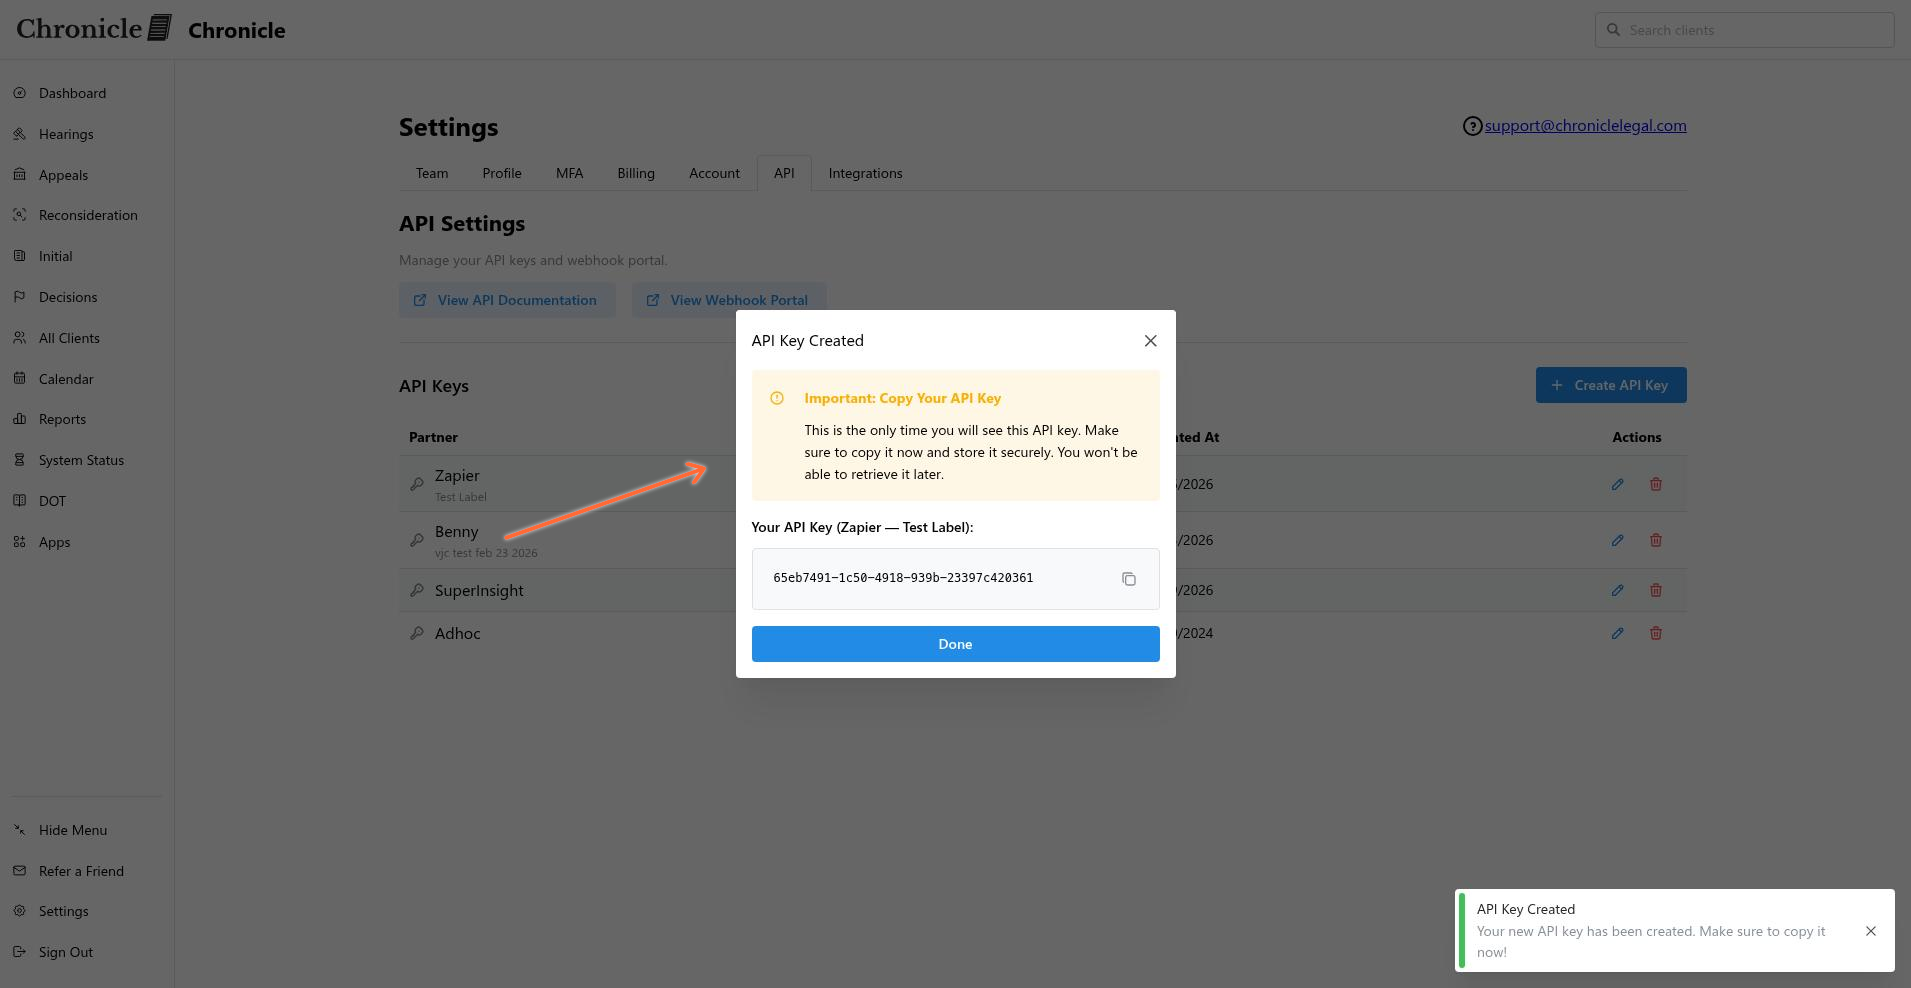
Task: Switch to the Profile tab
Action: [502, 173]
